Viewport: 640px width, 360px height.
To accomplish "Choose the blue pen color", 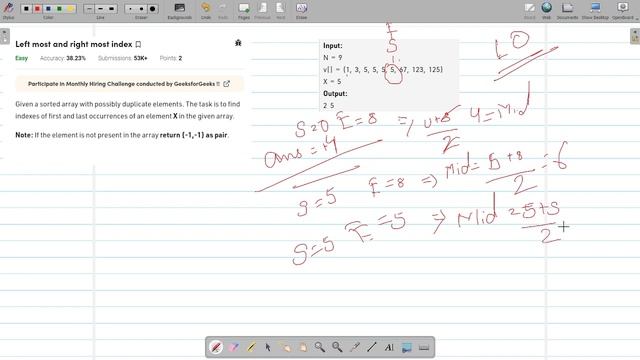I will tap(49, 9).
